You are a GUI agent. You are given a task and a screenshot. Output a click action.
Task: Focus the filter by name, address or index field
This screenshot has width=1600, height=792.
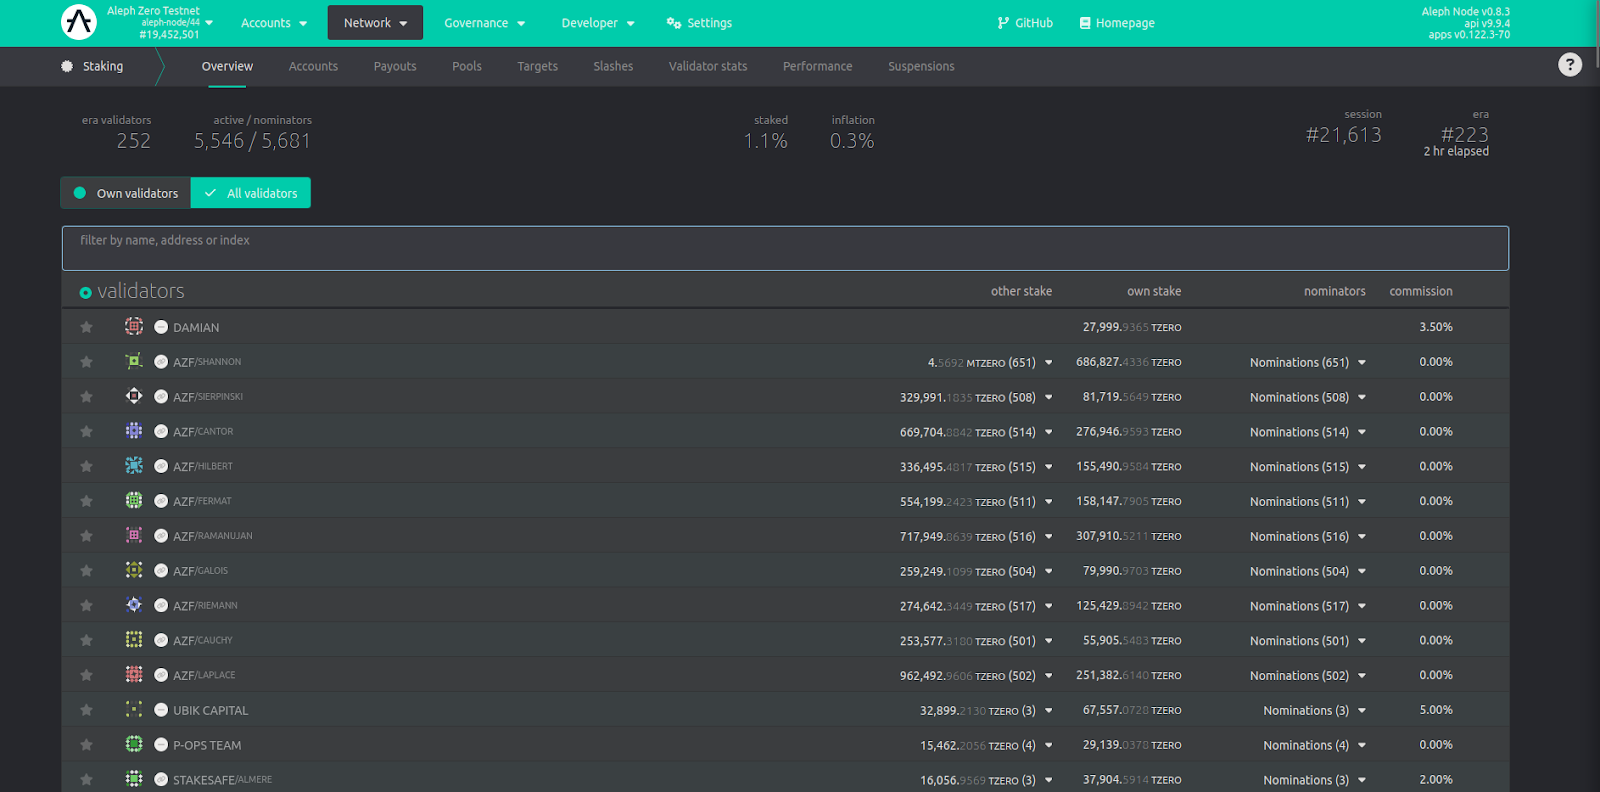785,248
